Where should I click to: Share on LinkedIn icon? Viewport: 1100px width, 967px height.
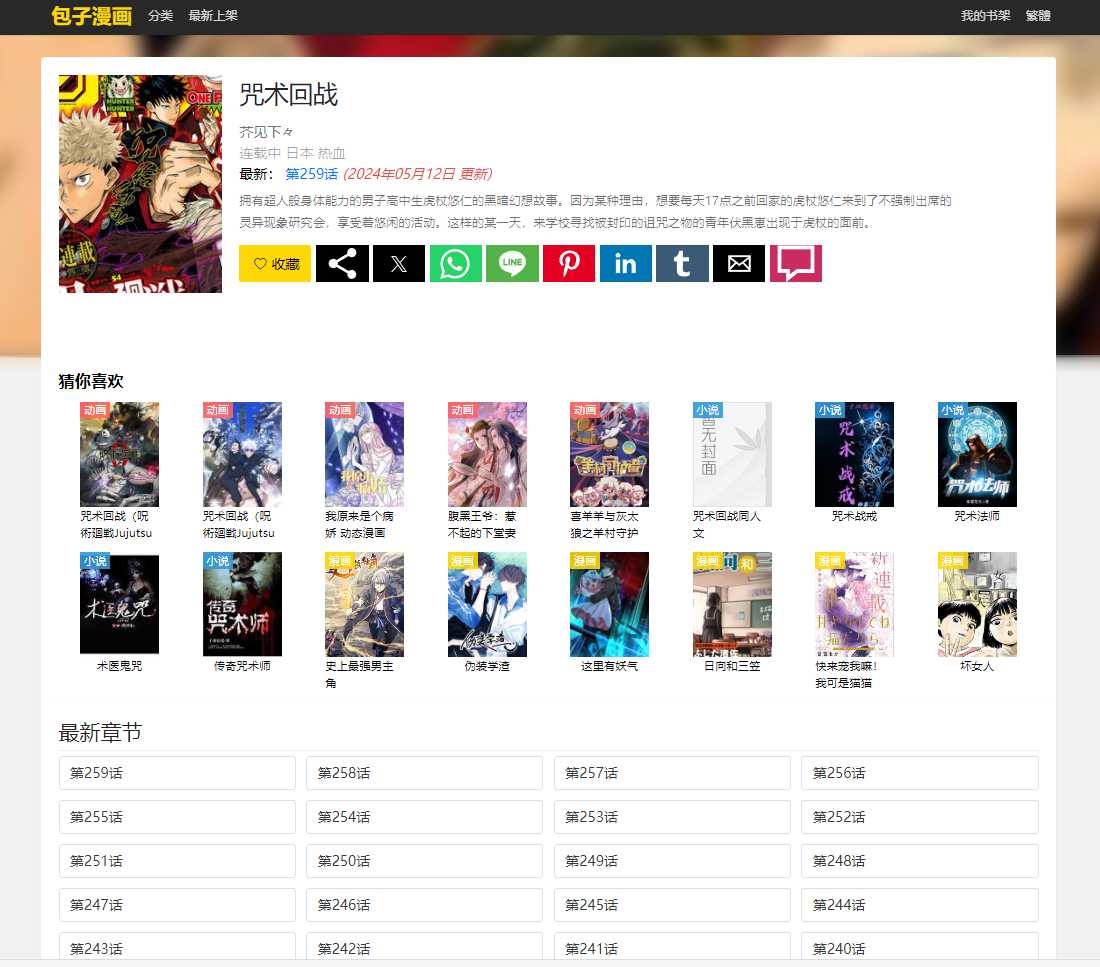coord(626,264)
